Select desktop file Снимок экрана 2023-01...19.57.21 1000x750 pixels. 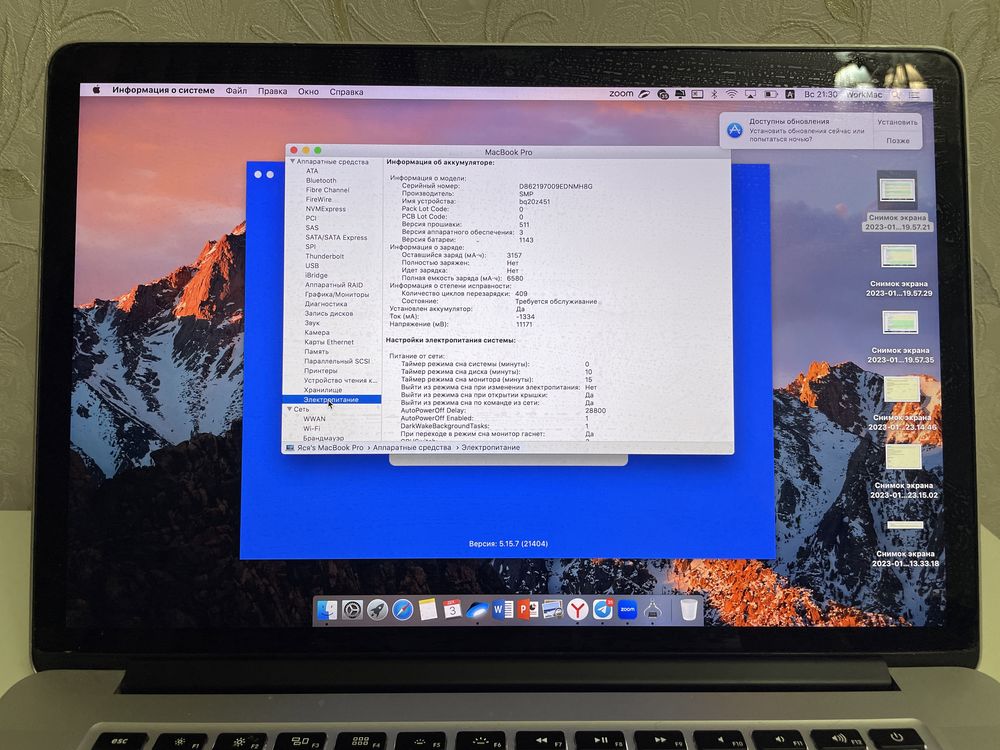897,200
